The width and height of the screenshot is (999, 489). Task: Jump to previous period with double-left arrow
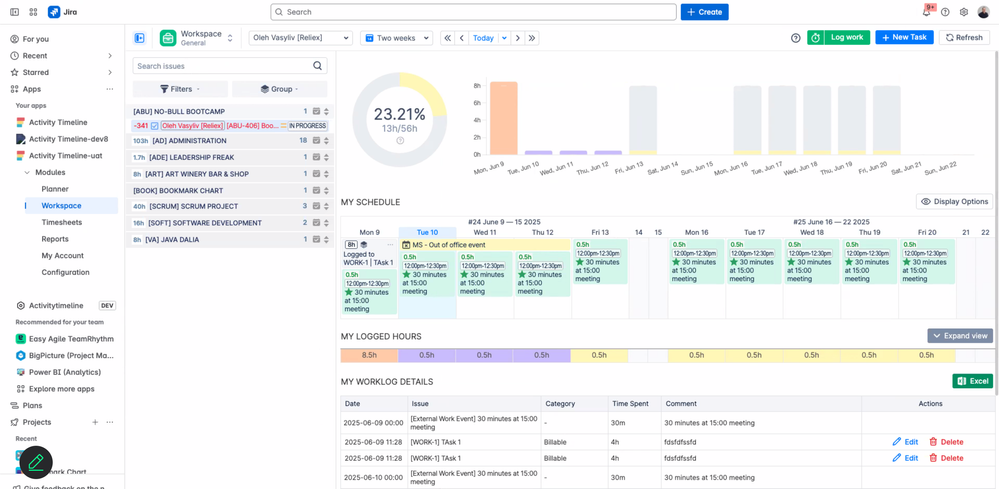pyautogui.click(x=447, y=38)
